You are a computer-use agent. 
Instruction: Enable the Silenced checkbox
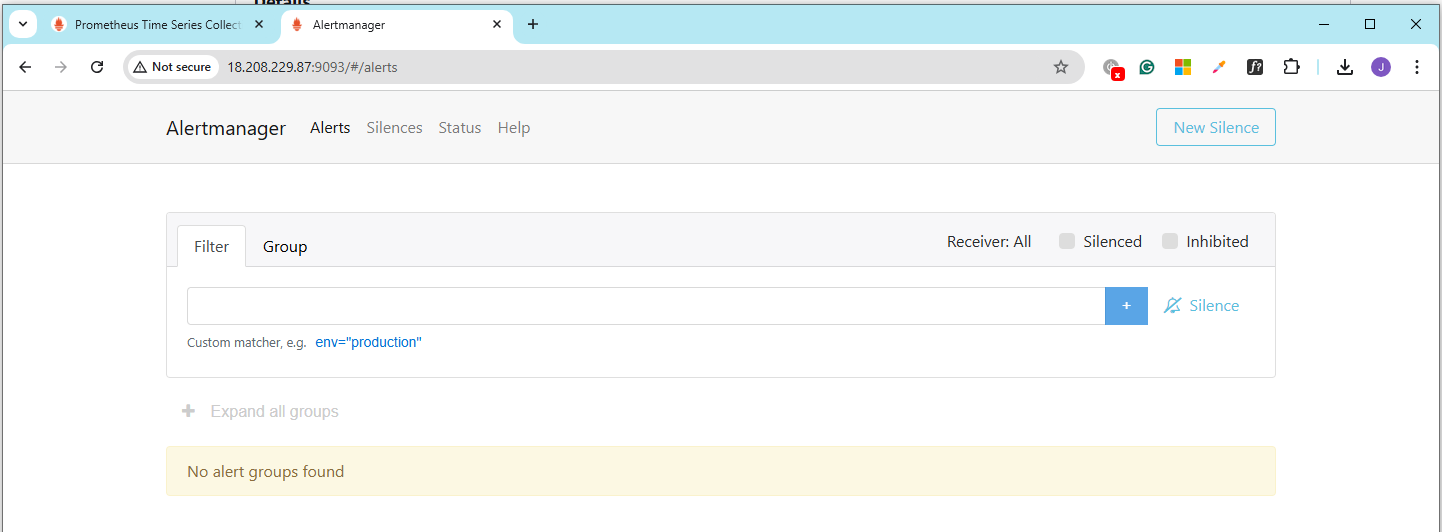[1067, 241]
